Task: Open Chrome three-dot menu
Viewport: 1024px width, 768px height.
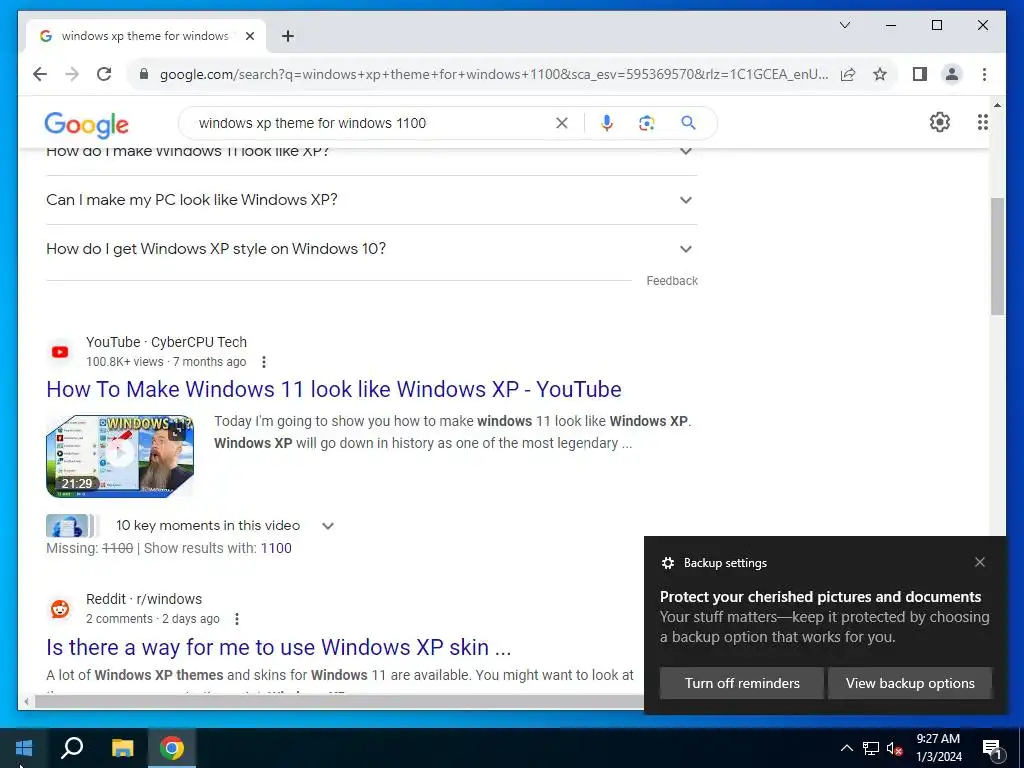Action: [x=984, y=74]
